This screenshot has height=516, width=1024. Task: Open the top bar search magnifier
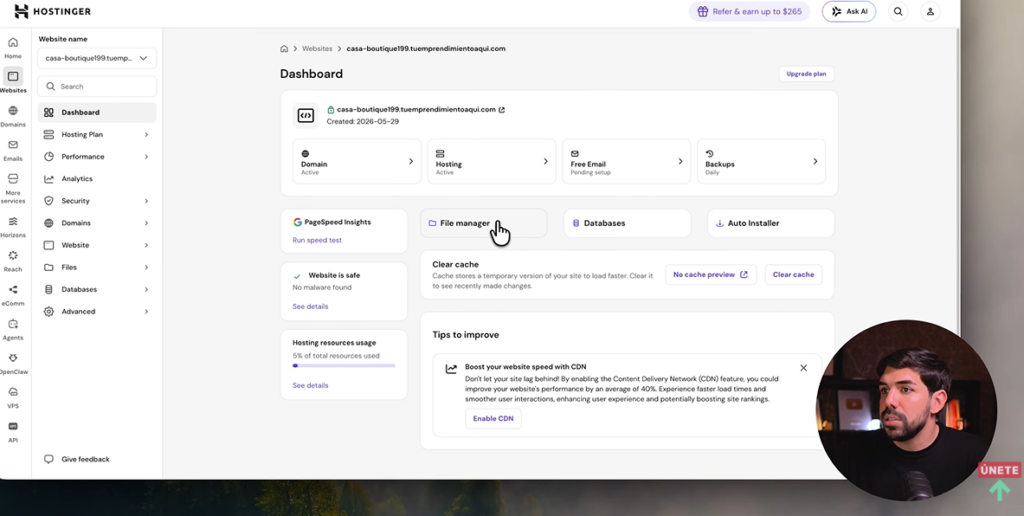tap(898, 12)
